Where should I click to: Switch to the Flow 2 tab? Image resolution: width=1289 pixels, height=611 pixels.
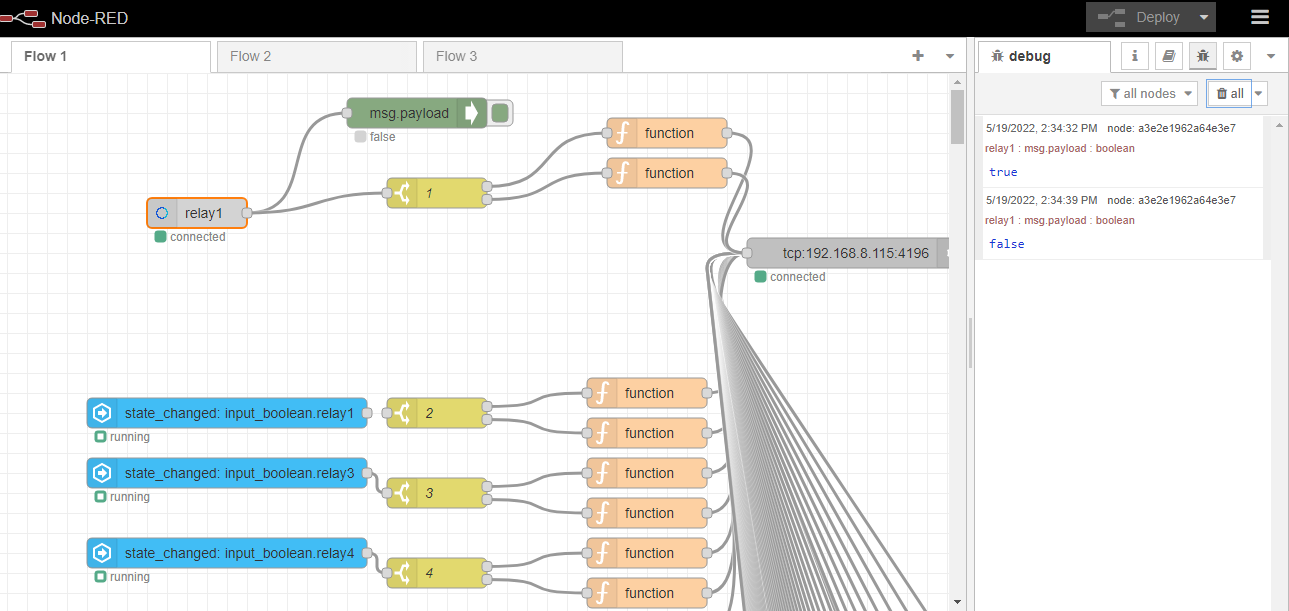[x=316, y=56]
